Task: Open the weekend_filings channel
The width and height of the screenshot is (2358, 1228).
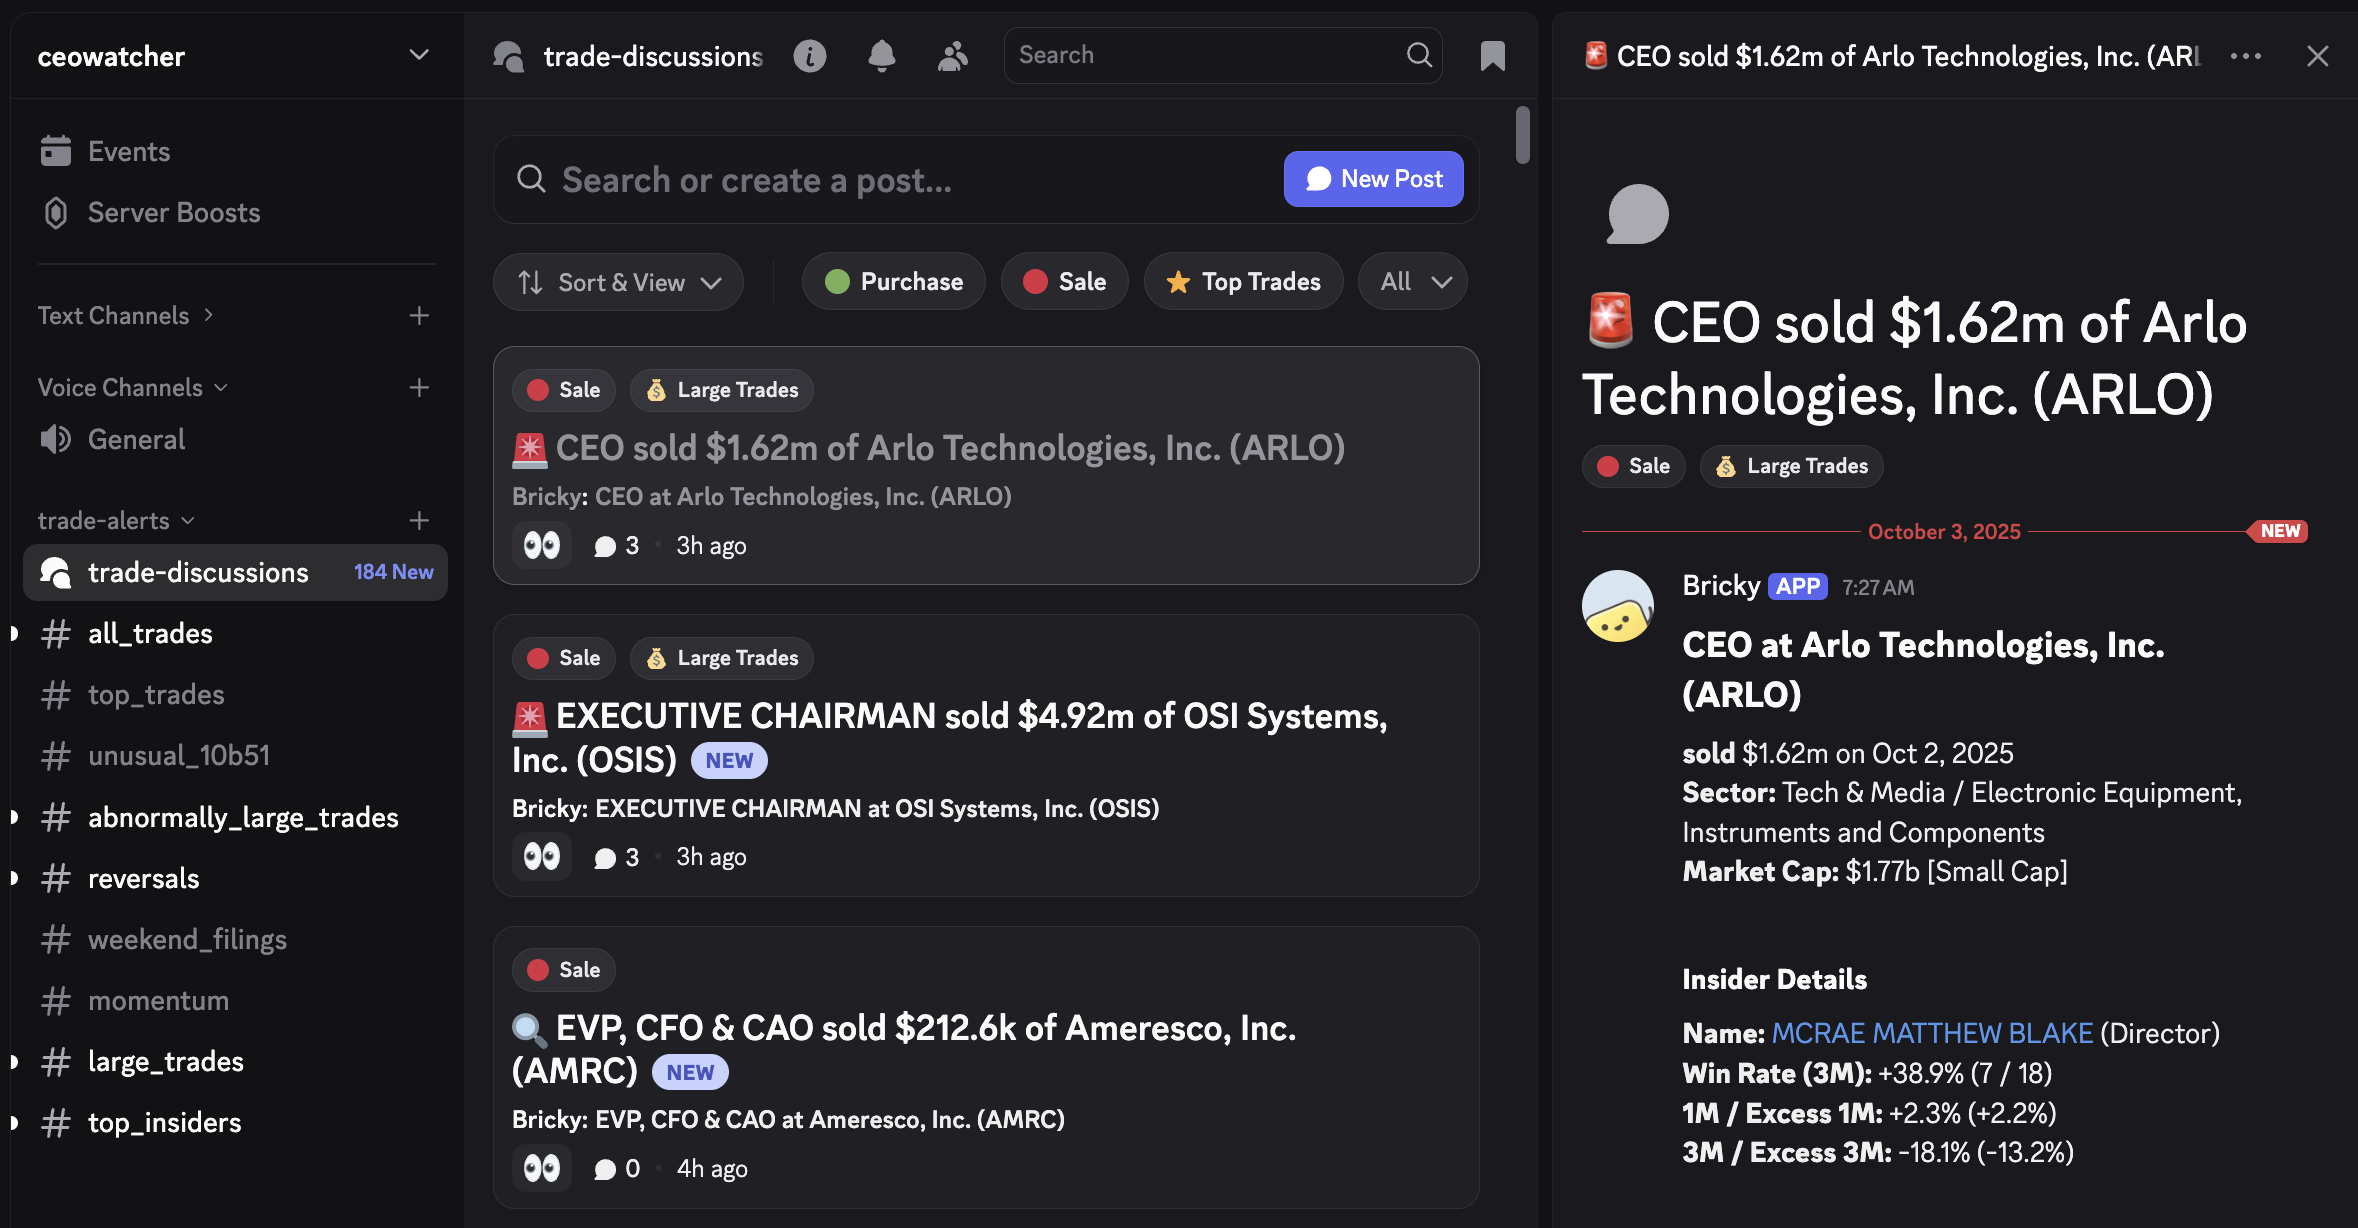Action: 235,939
